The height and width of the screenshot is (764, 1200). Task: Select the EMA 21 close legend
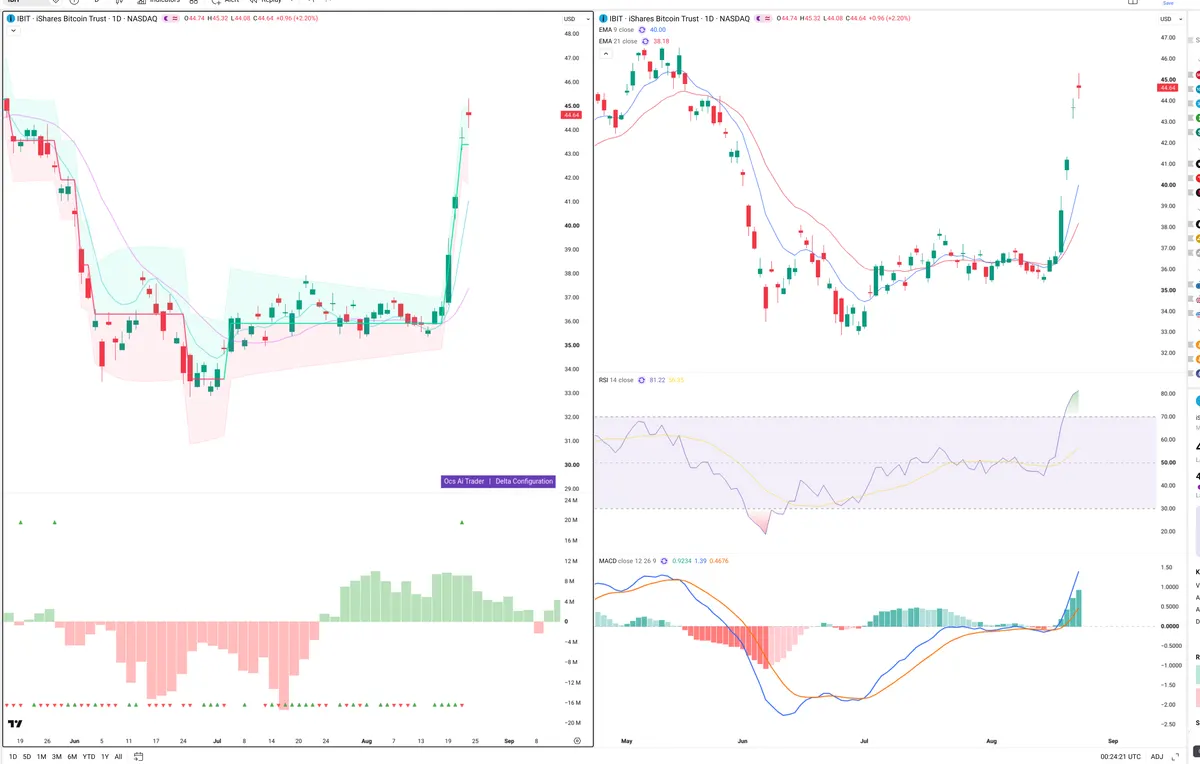pyautogui.click(x=618, y=41)
